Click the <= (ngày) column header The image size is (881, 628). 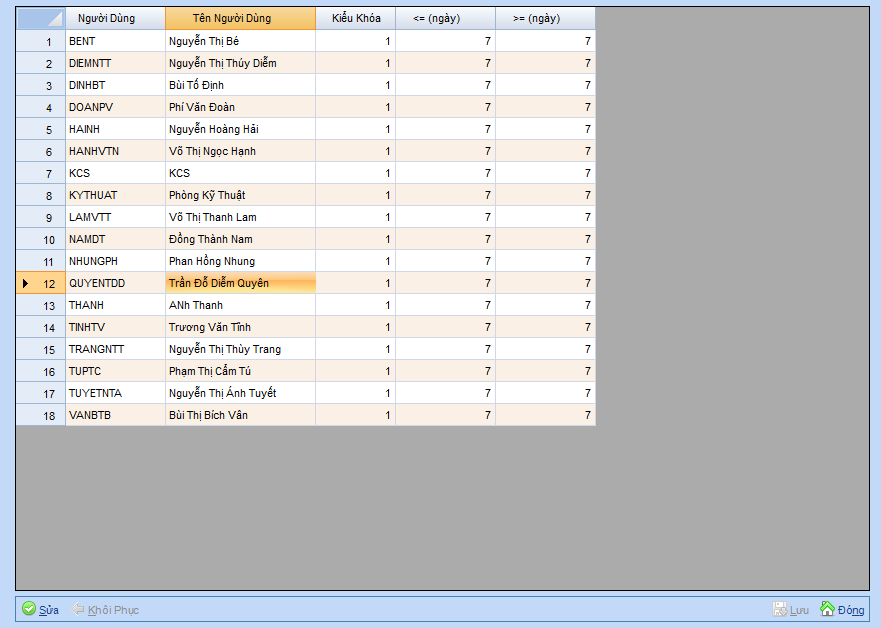(445, 18)
